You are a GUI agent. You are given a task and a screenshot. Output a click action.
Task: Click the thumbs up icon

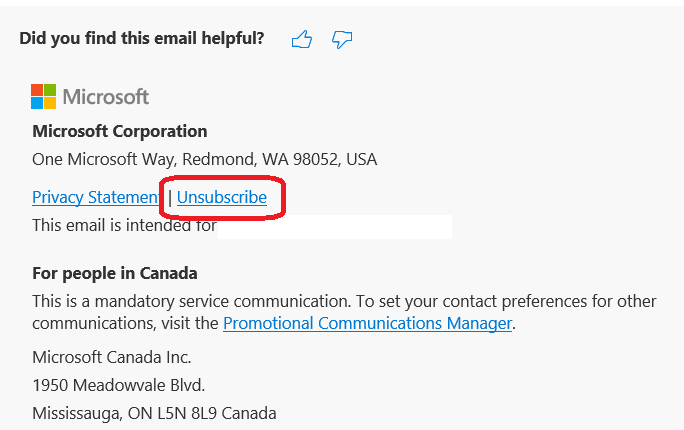pos(302,40)
